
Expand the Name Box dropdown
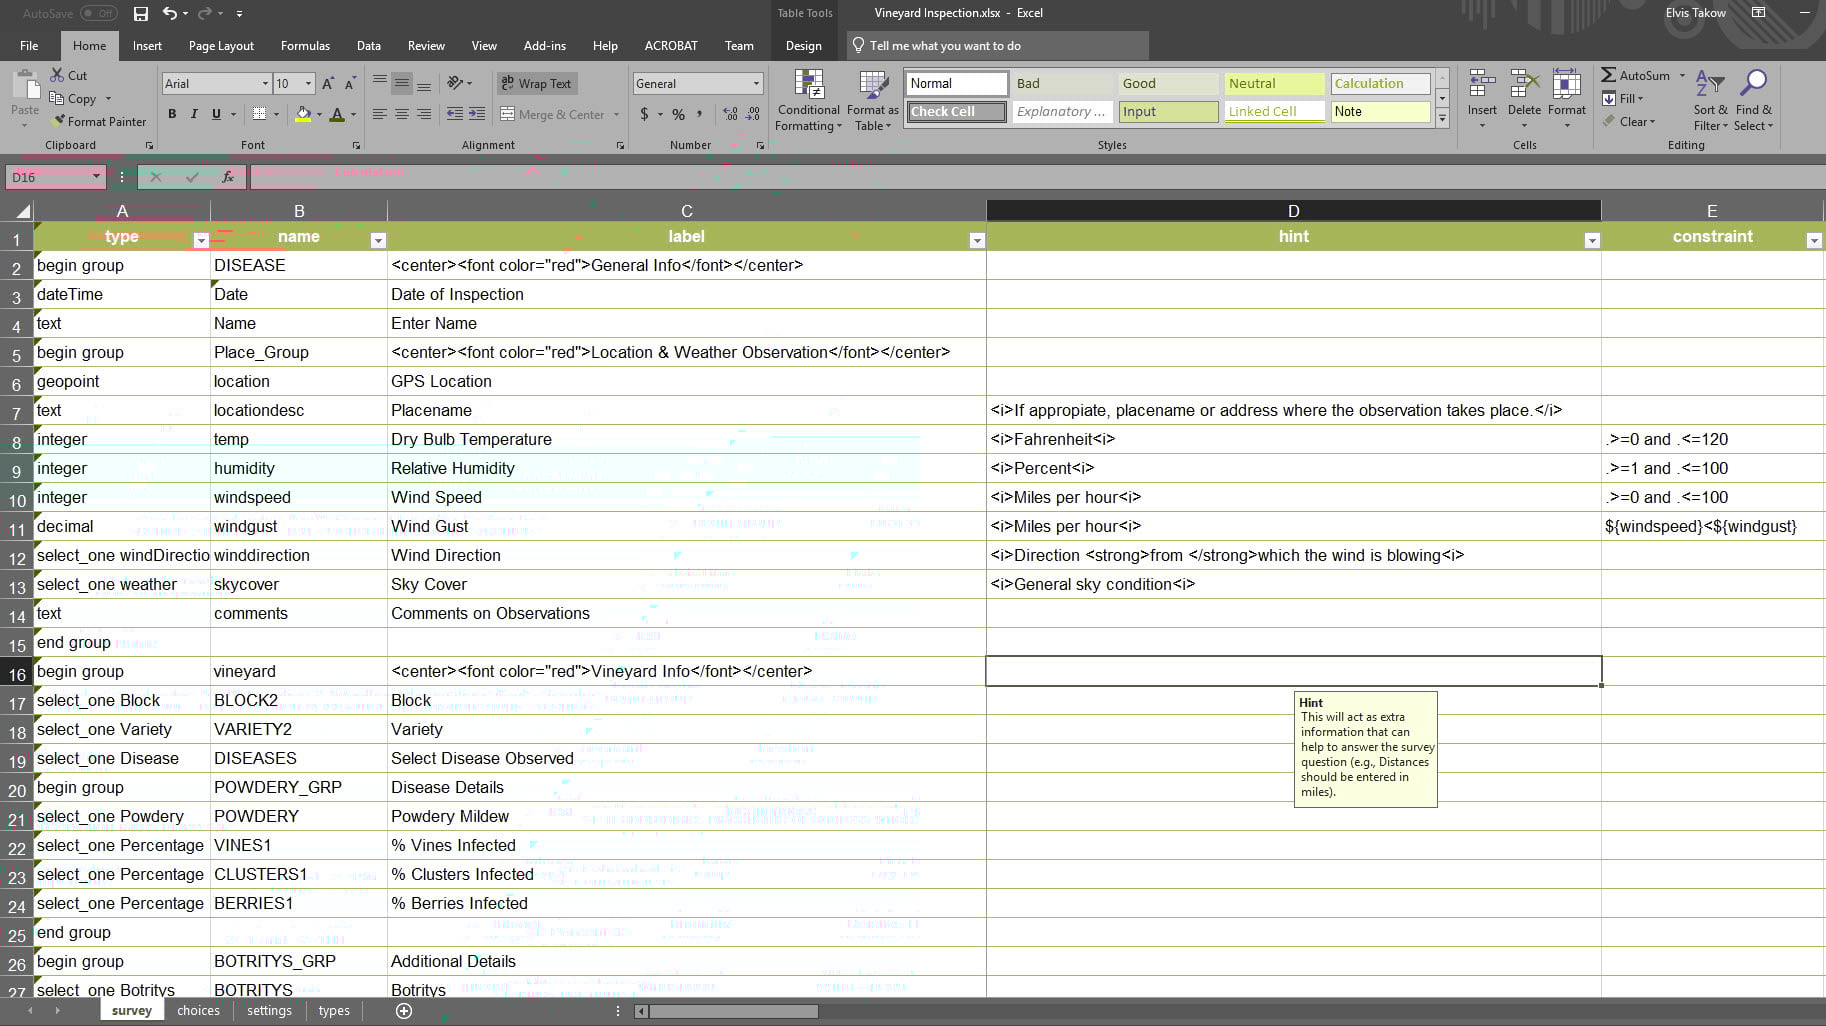(96, 177)
